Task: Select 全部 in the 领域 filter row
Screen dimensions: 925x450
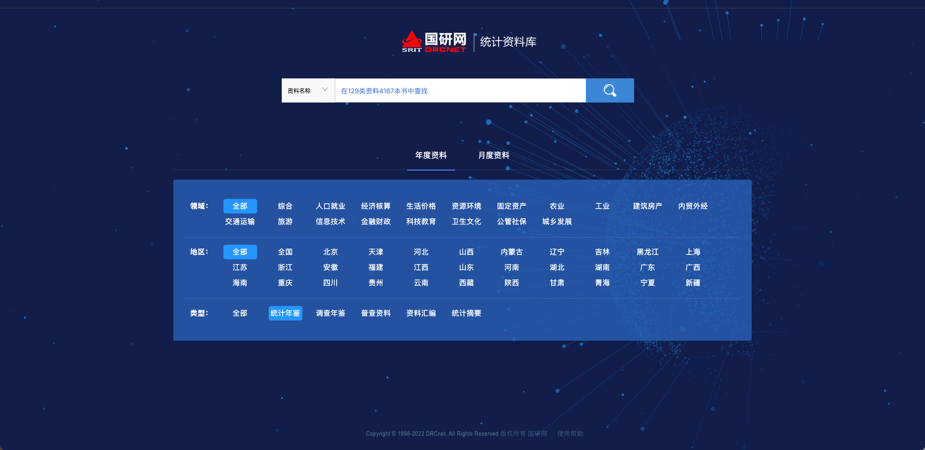Action: [240, 206]
